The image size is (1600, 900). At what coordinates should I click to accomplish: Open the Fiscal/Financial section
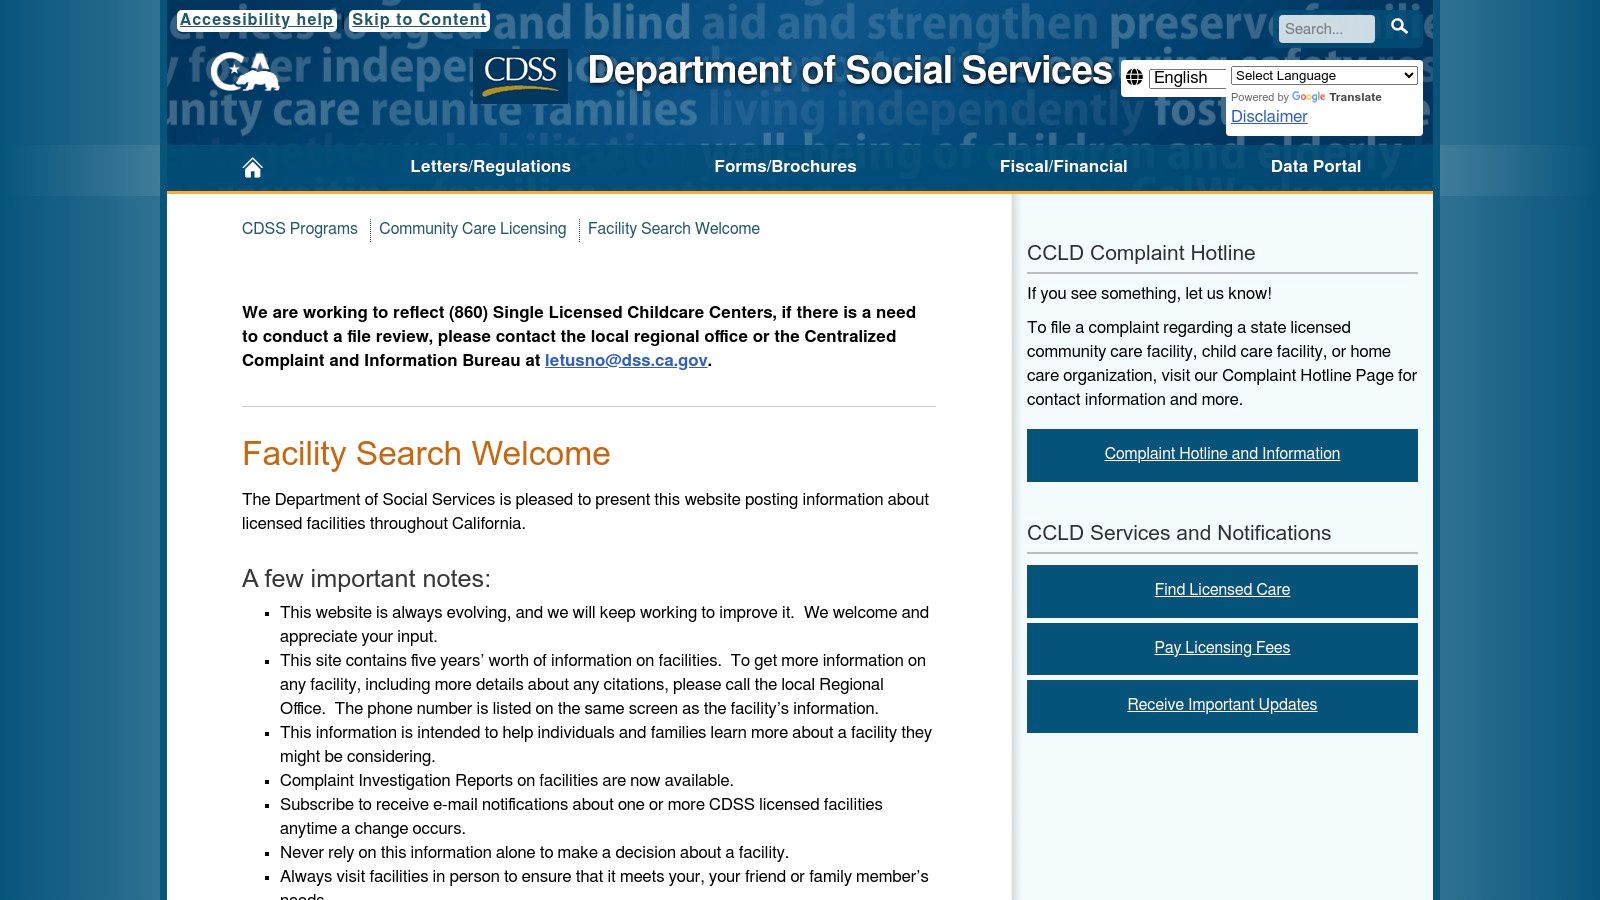tap(1063, 167)
